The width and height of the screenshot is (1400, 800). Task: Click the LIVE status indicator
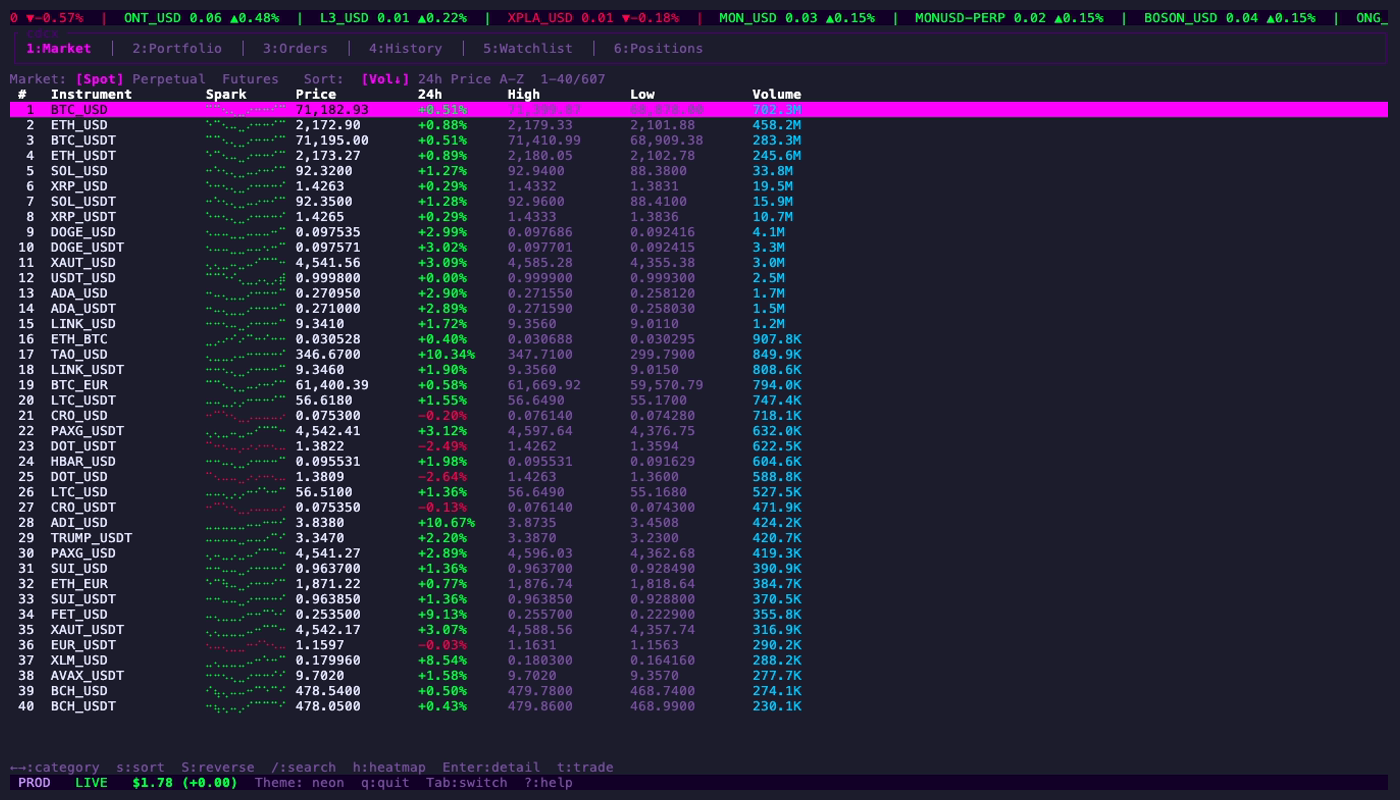pos(90,782)
